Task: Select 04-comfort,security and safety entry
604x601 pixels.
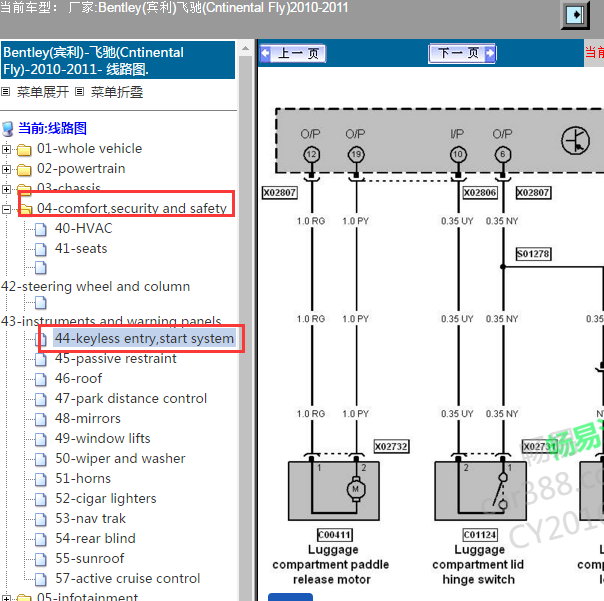Action: point(132,208)
